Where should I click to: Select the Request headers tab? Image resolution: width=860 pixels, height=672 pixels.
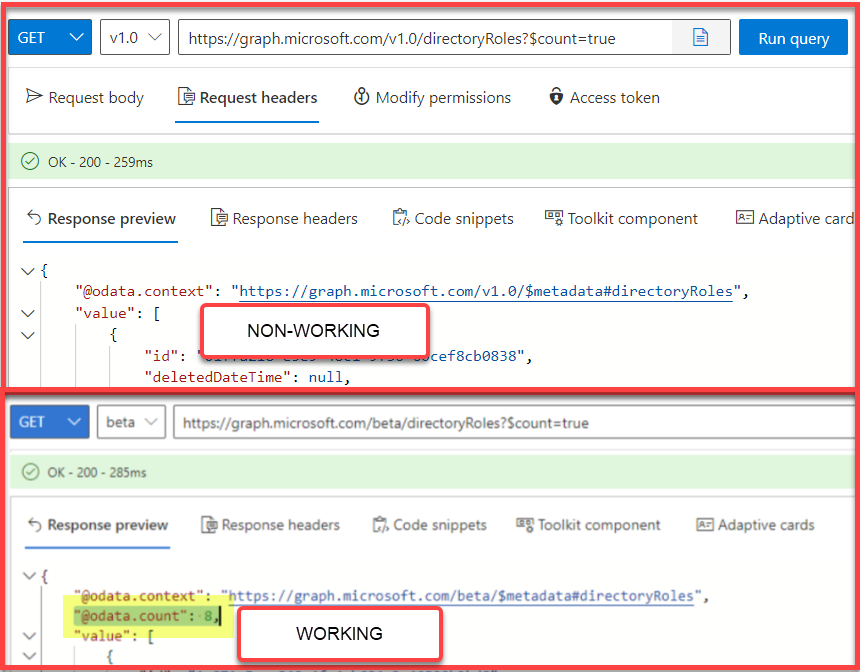(247, 98)
